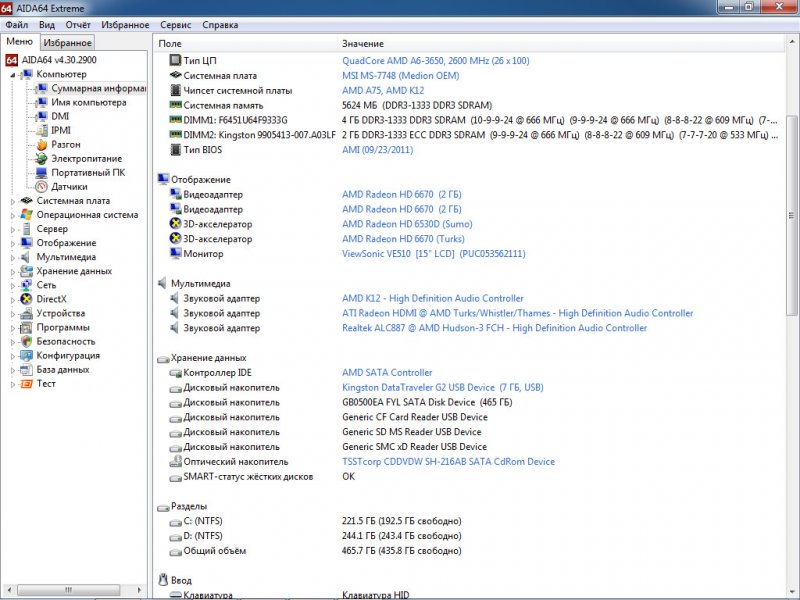The image size is (800, 600).
Task: Switch to the Избранное tab
Action: (x=67, y=42)
